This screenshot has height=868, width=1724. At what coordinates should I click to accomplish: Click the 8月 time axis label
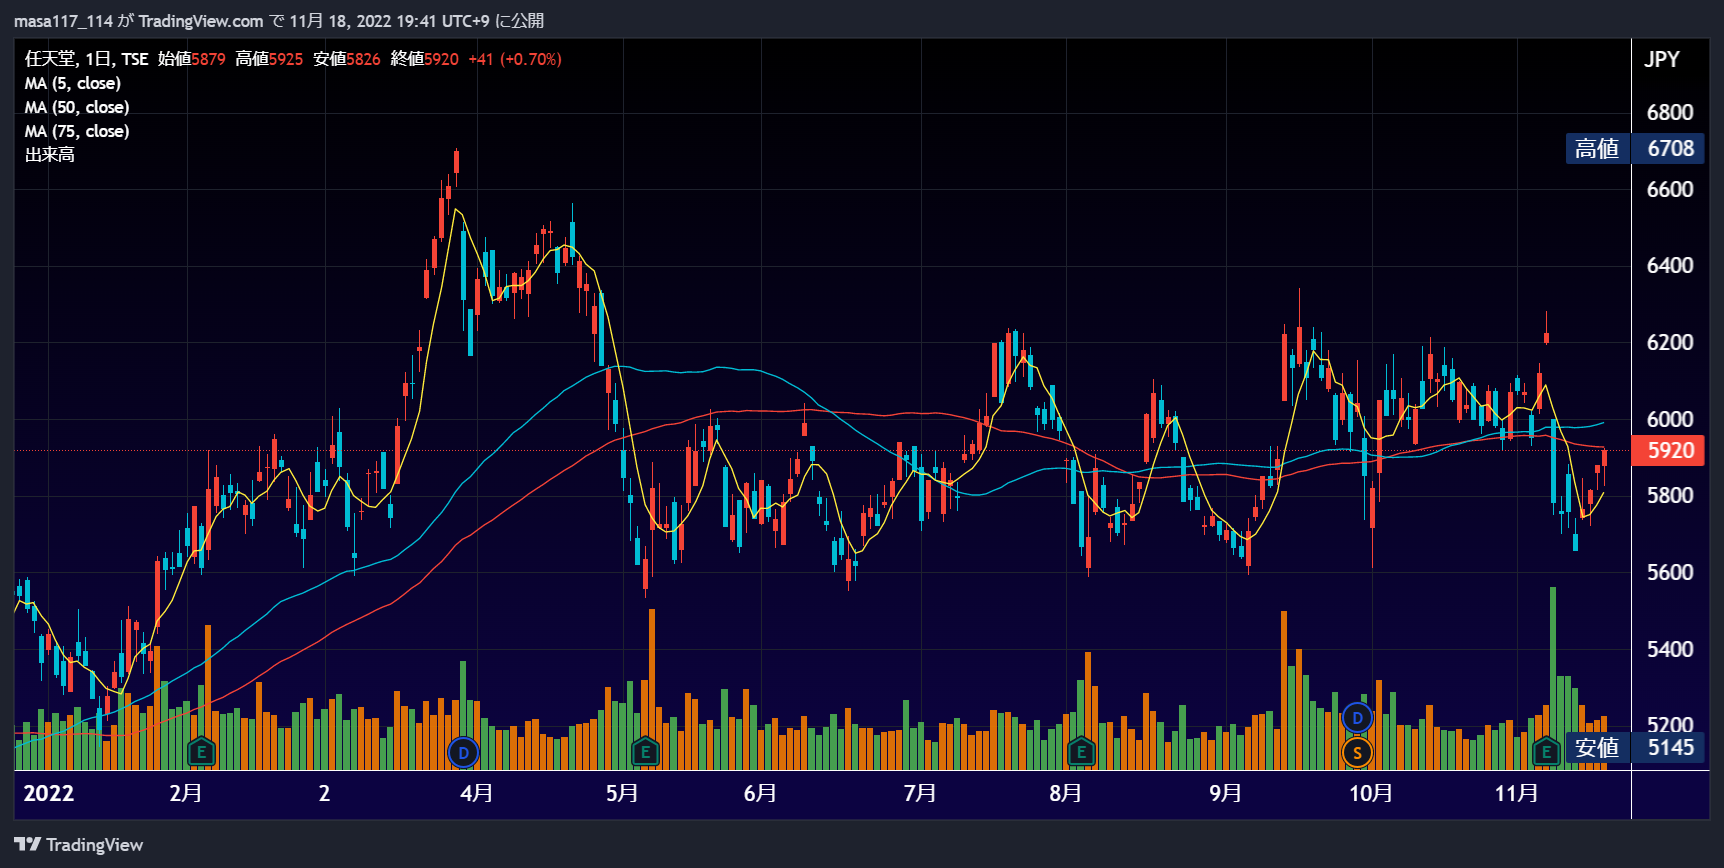coord(1065,793)
